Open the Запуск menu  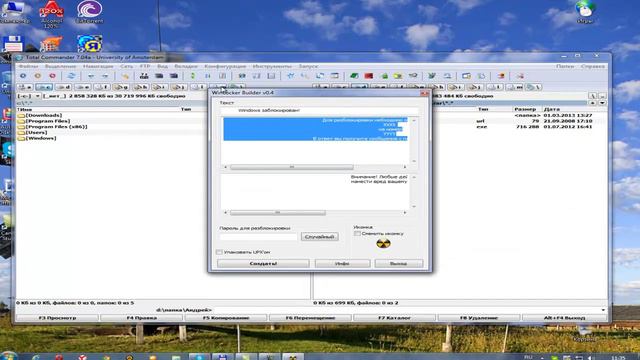(308, 66)
